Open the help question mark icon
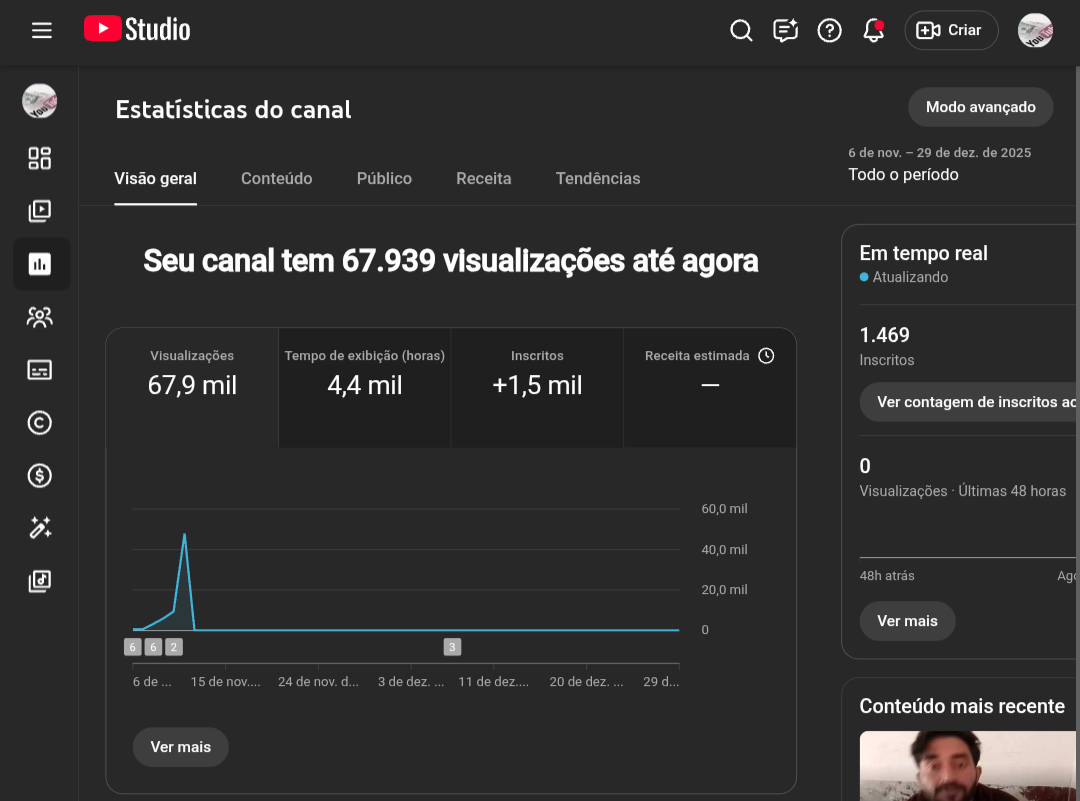 829,30
